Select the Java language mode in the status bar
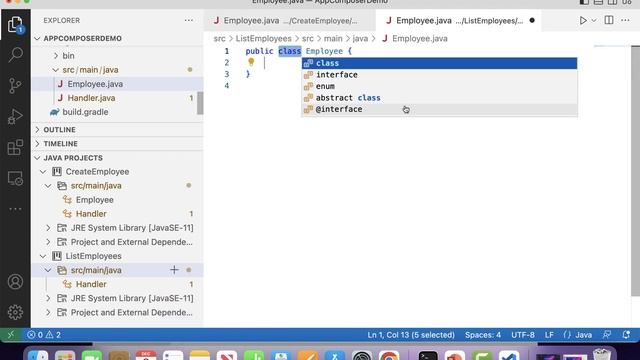 click(x=583, y=335)
